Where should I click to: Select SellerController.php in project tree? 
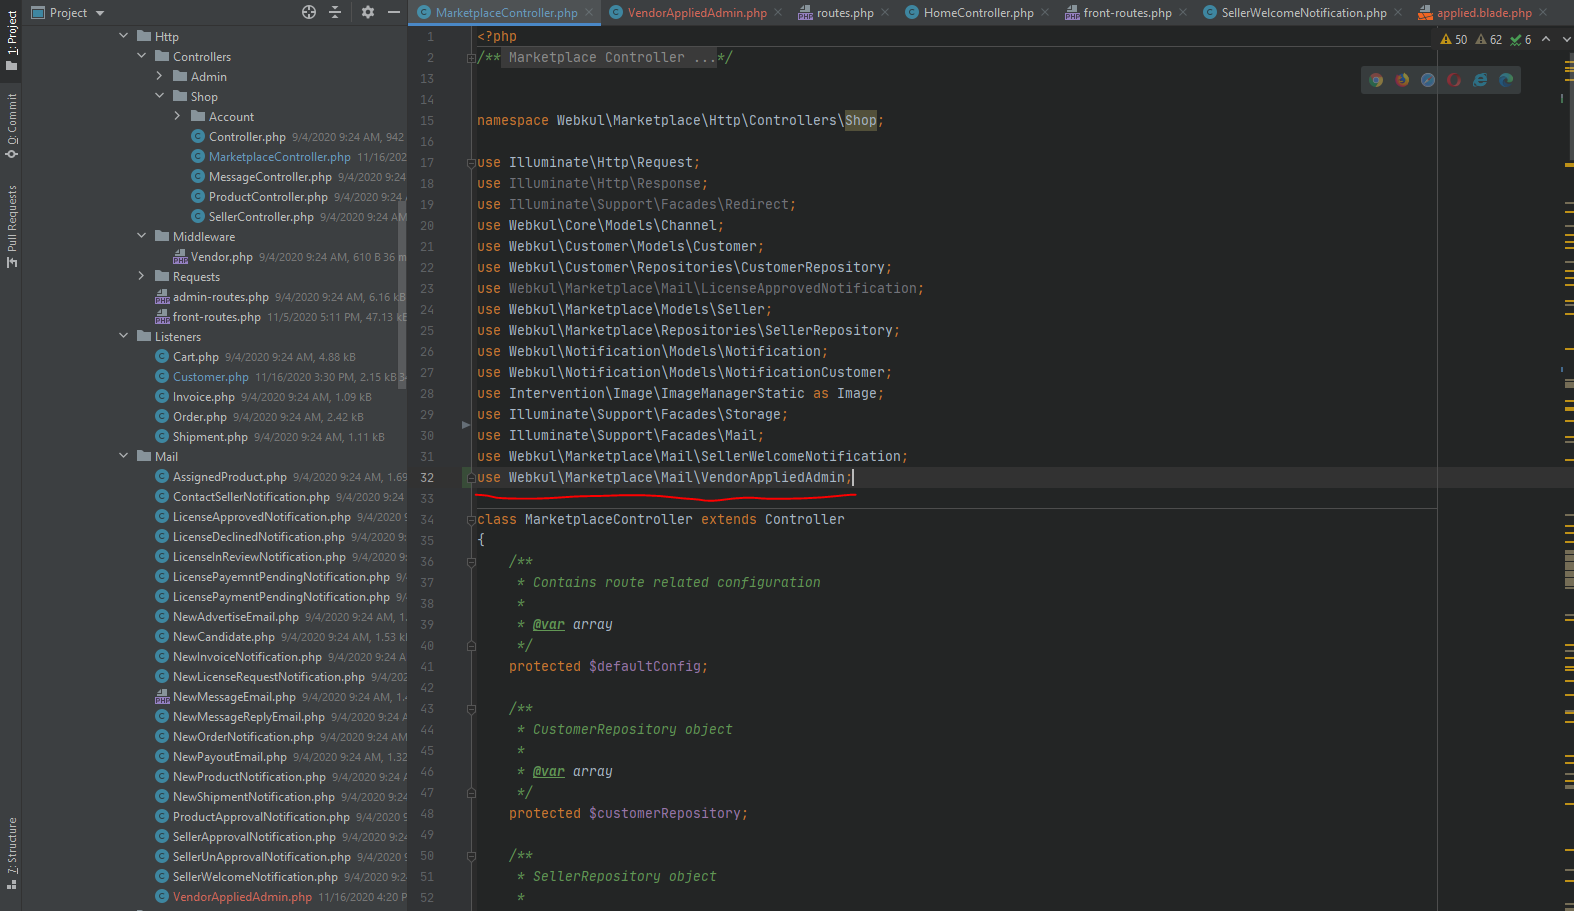[261, 217]
